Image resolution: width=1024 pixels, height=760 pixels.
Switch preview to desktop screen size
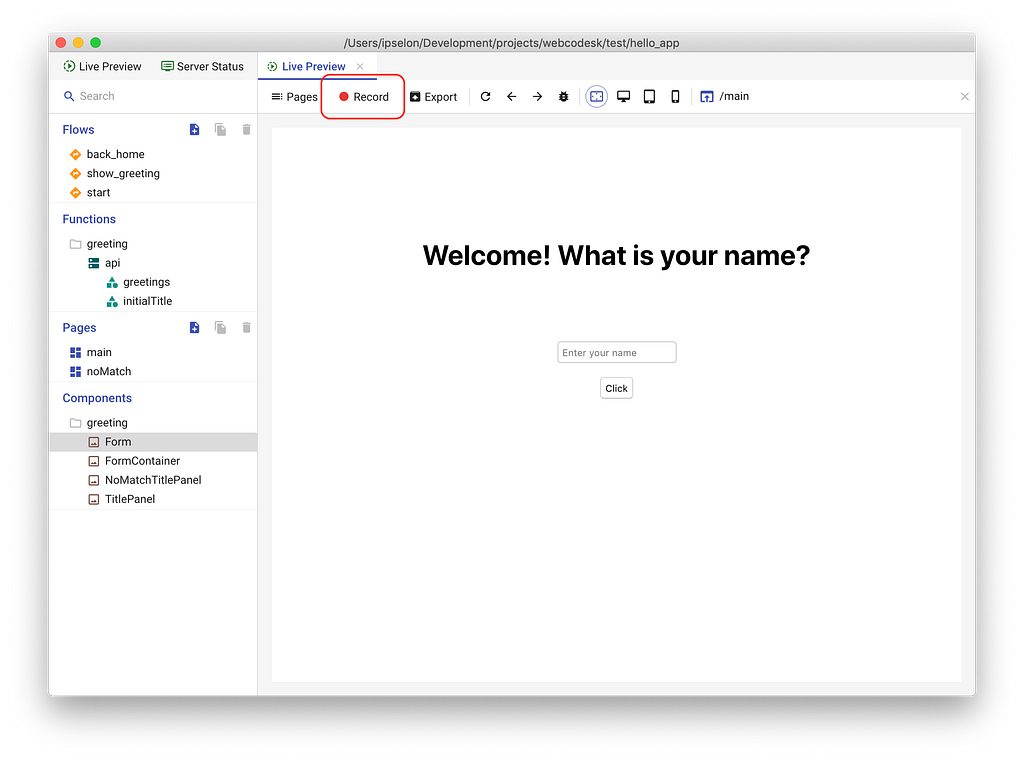pyautogui.click(x=624, y=97)
